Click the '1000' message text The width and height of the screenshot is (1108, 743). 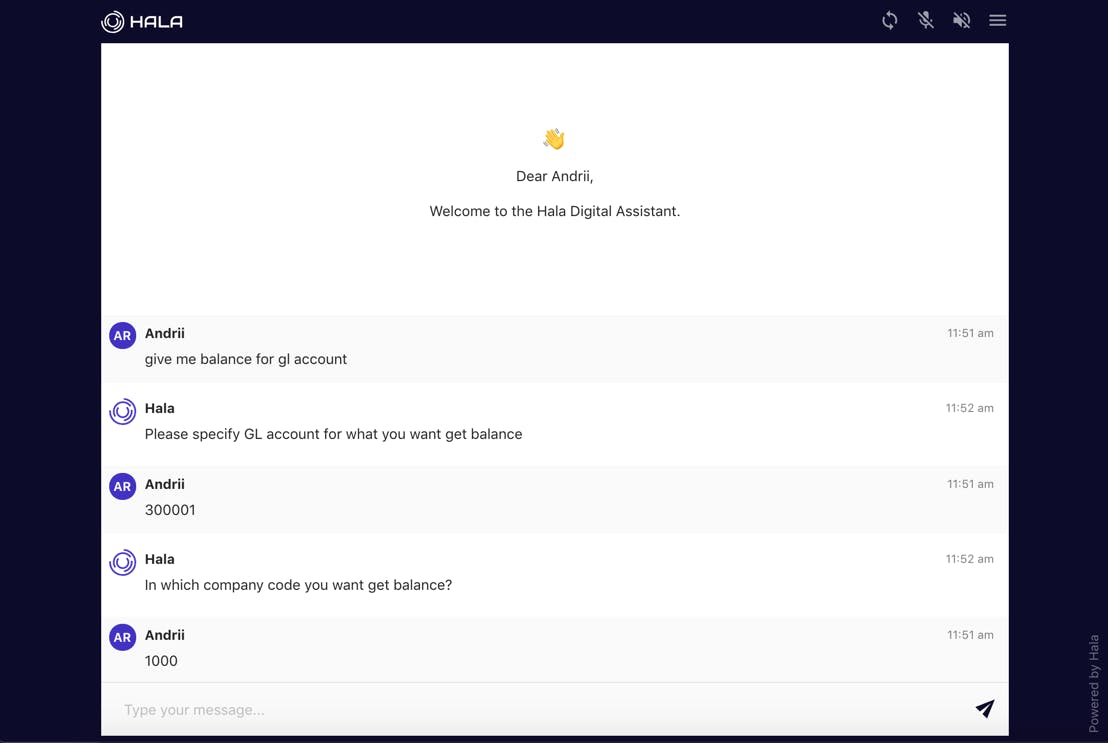[161, 661]
